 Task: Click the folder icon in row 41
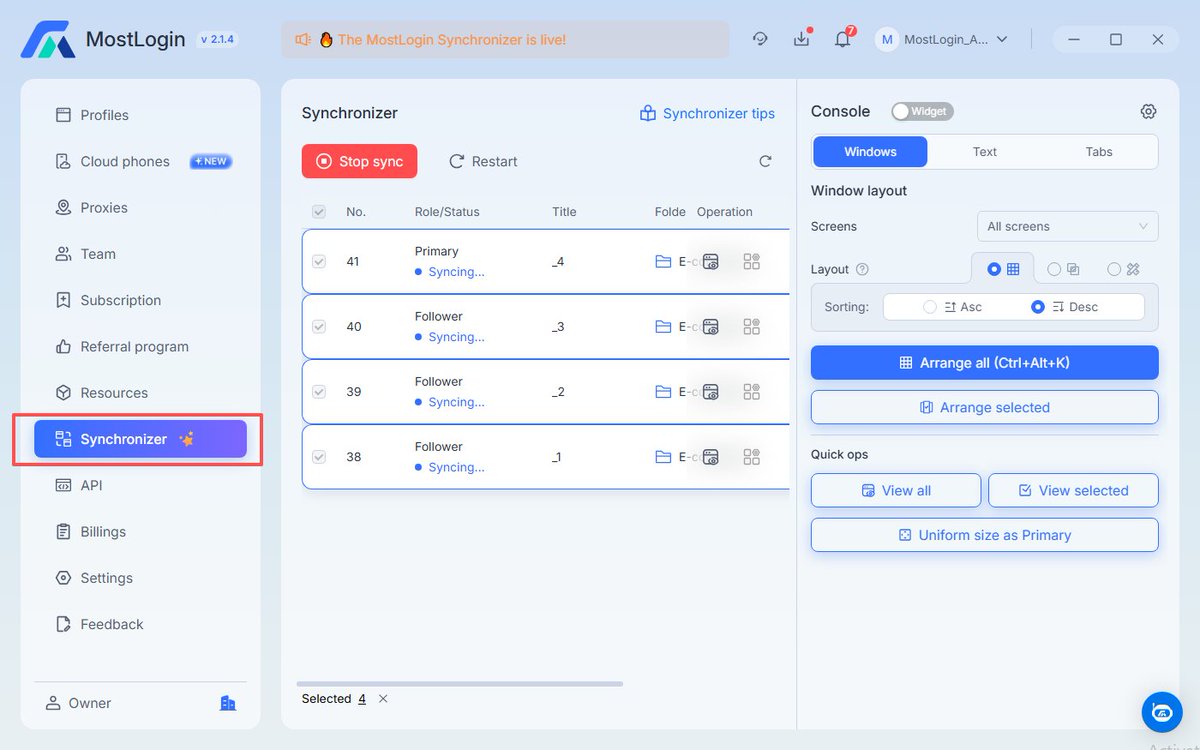pos(663,261)
